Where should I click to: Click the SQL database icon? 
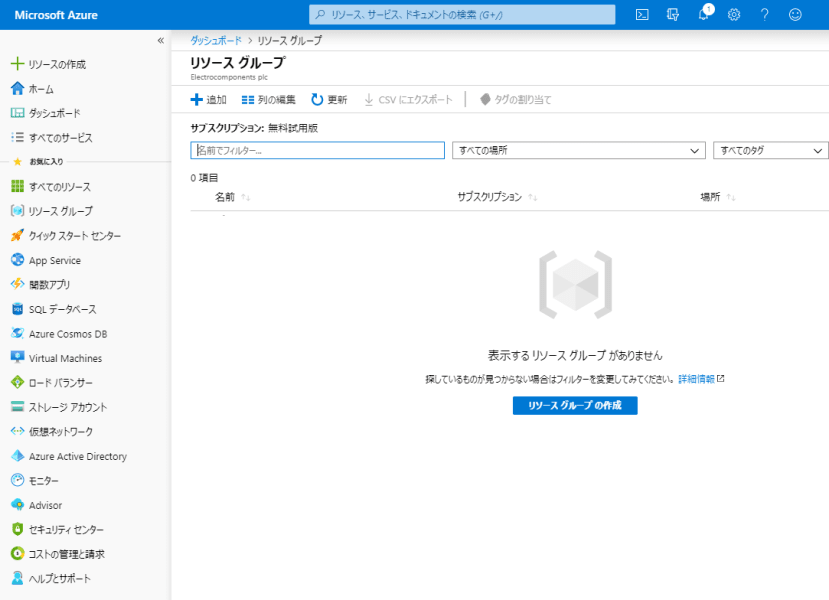[x=17, y=309]
